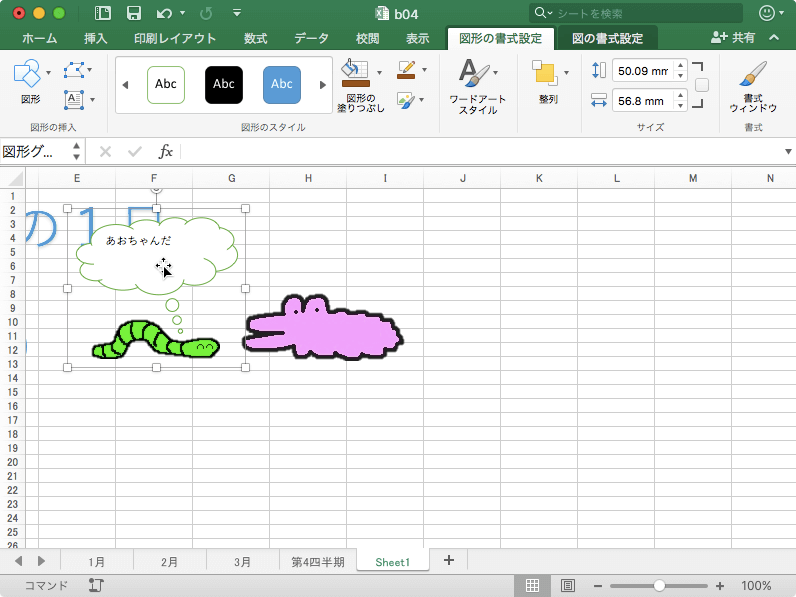This screenshot has width=796, height=597.
Task: Open the データ tab
Action: (x=311, y=38)
